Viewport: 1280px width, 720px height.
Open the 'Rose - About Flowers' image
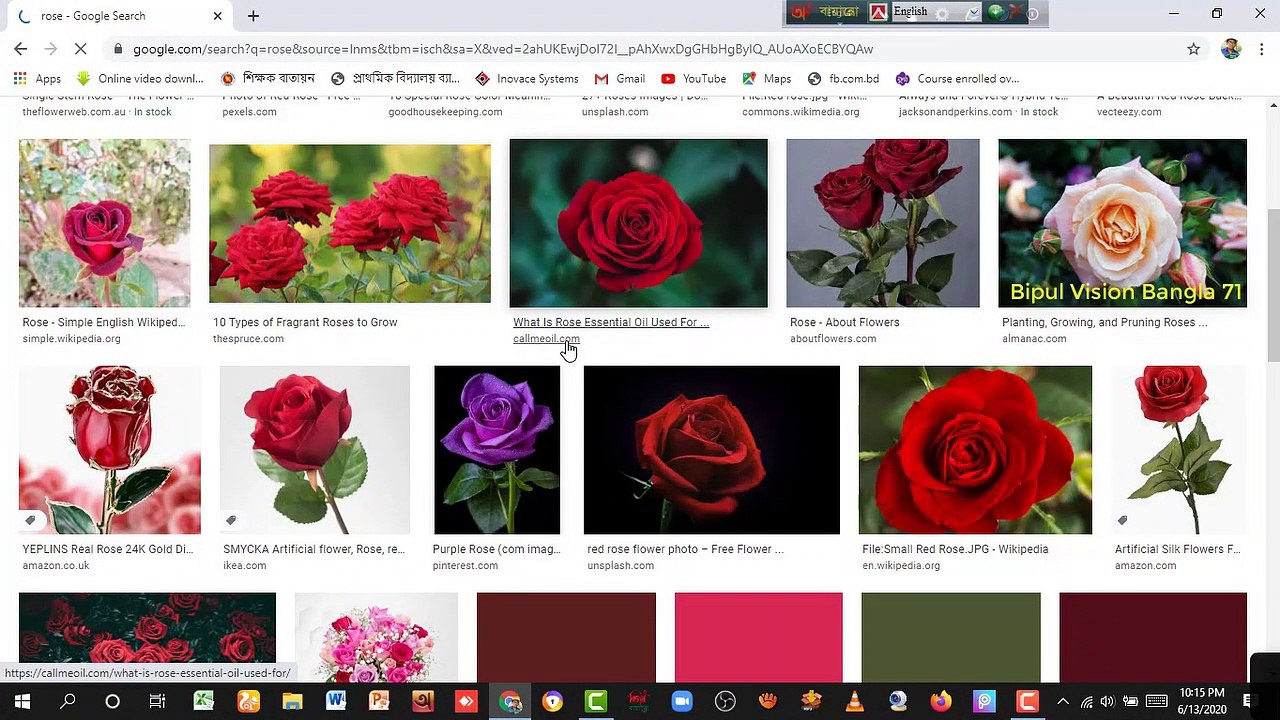883,223
